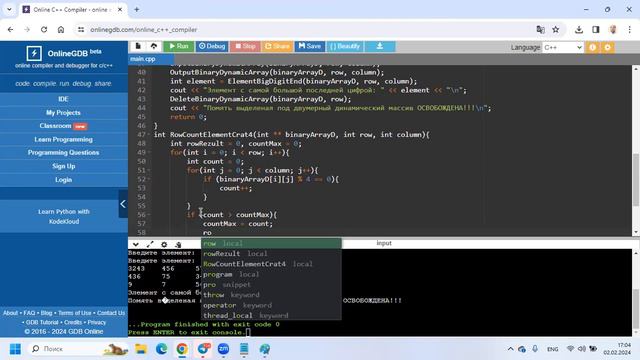Open the Contact Us footer link
Viewport: 640px width, 360px height.
111,313
